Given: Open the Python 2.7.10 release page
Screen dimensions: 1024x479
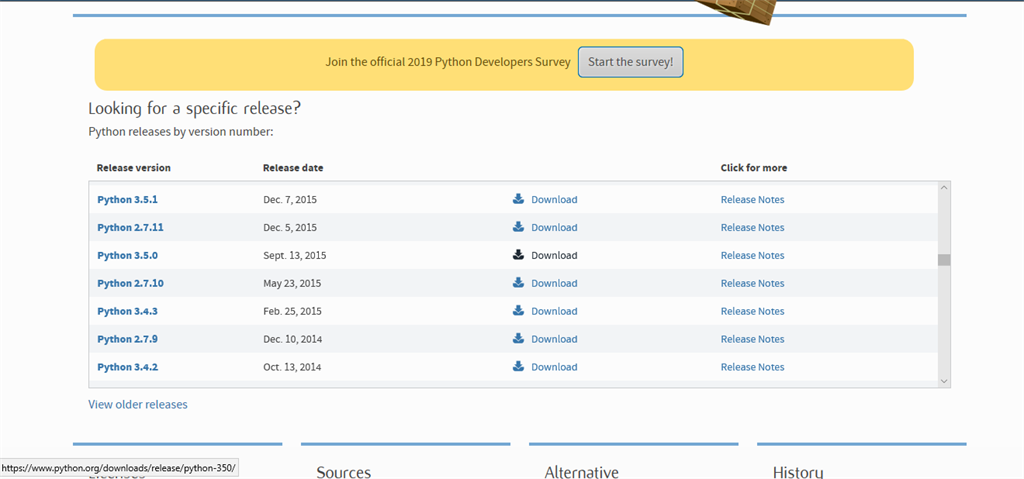Looking at the screenshot, I should click(x=130, y=284).
